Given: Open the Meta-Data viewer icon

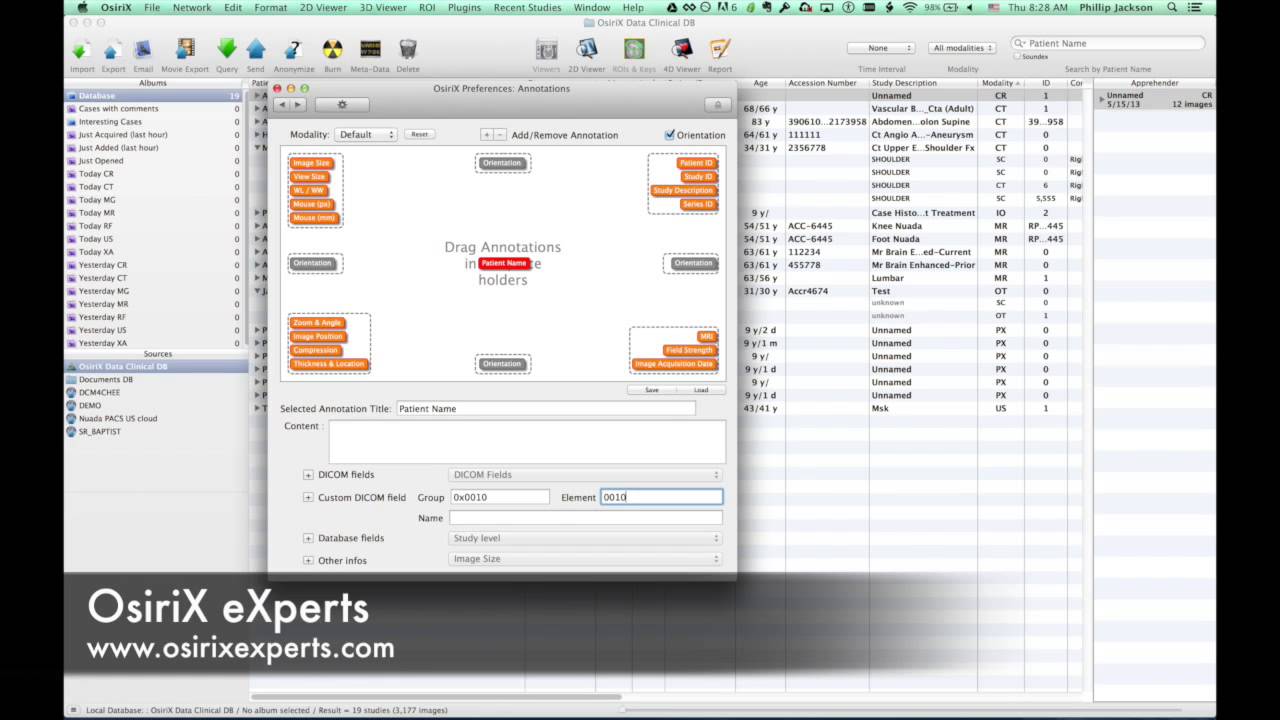Looking at the screenshot, I should click(370, 50).
